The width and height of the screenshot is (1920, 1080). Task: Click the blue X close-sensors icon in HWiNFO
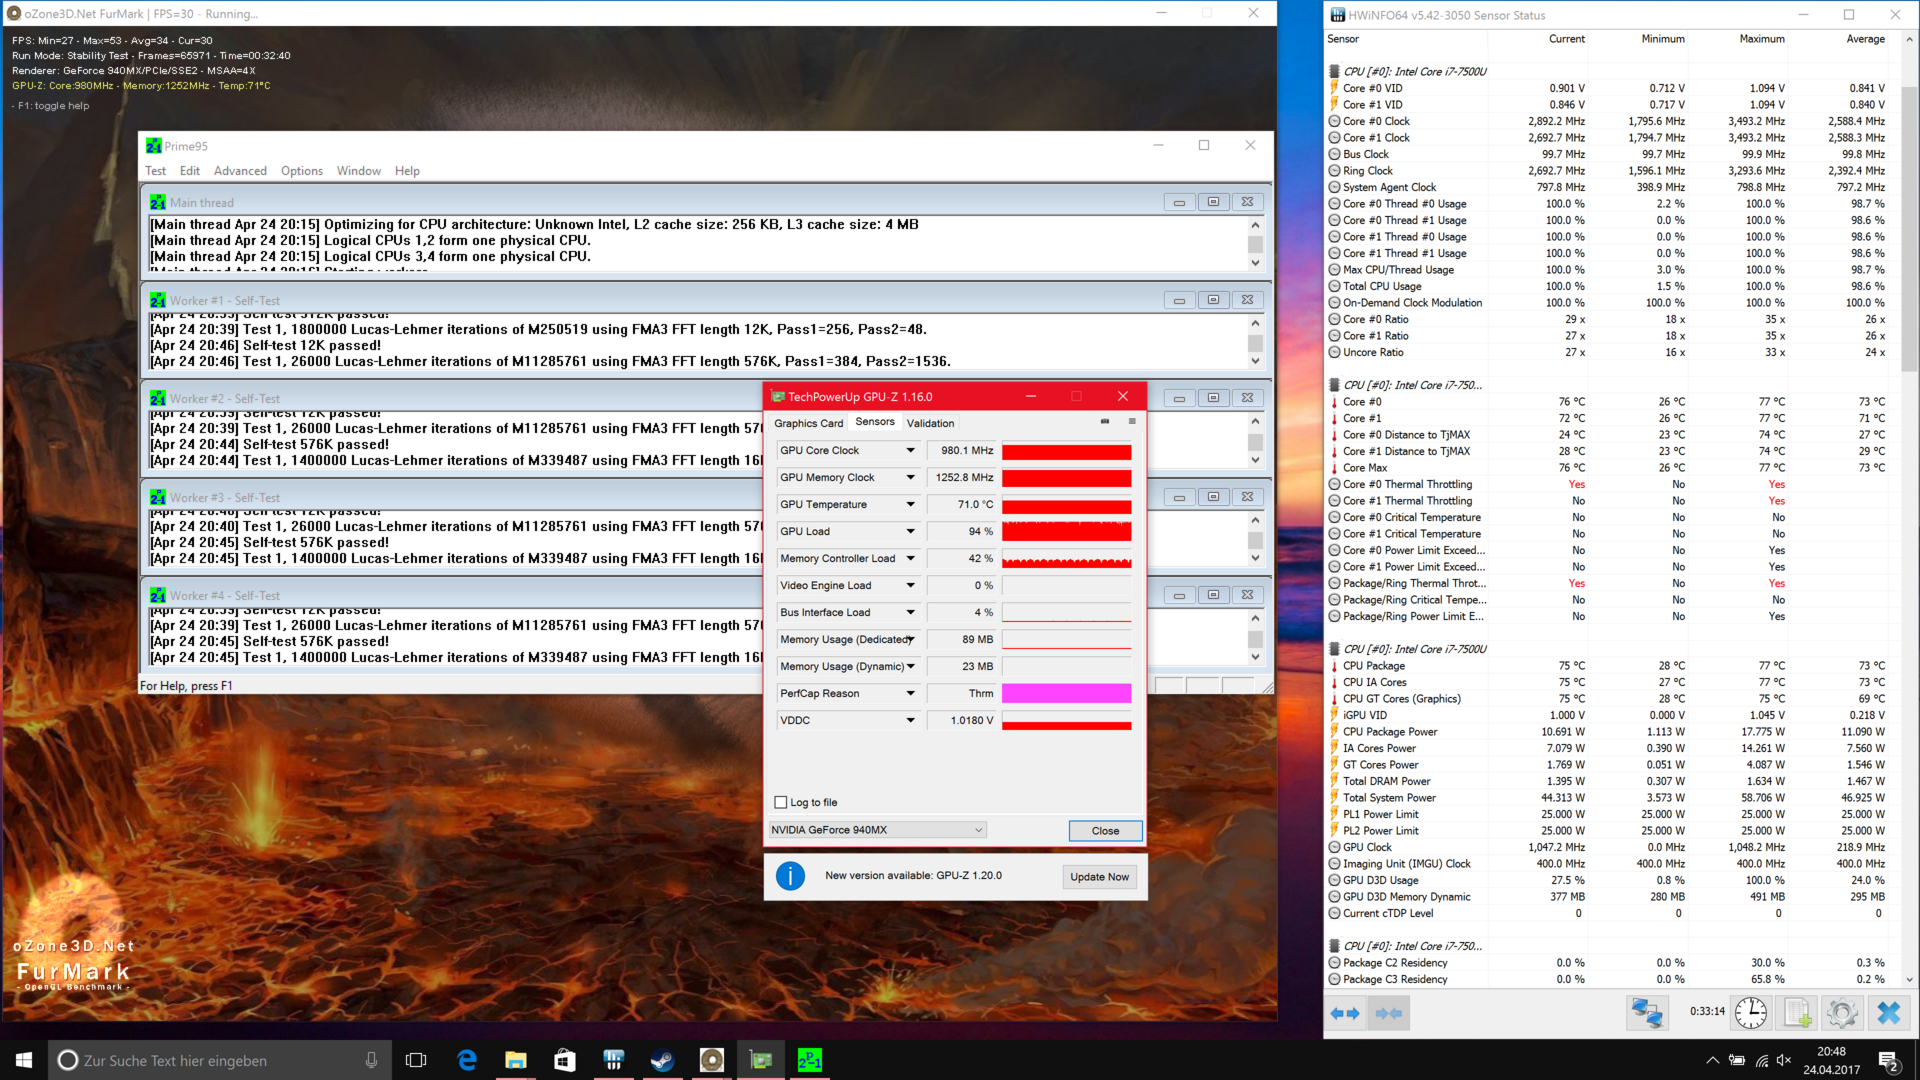(1889, 1013)
